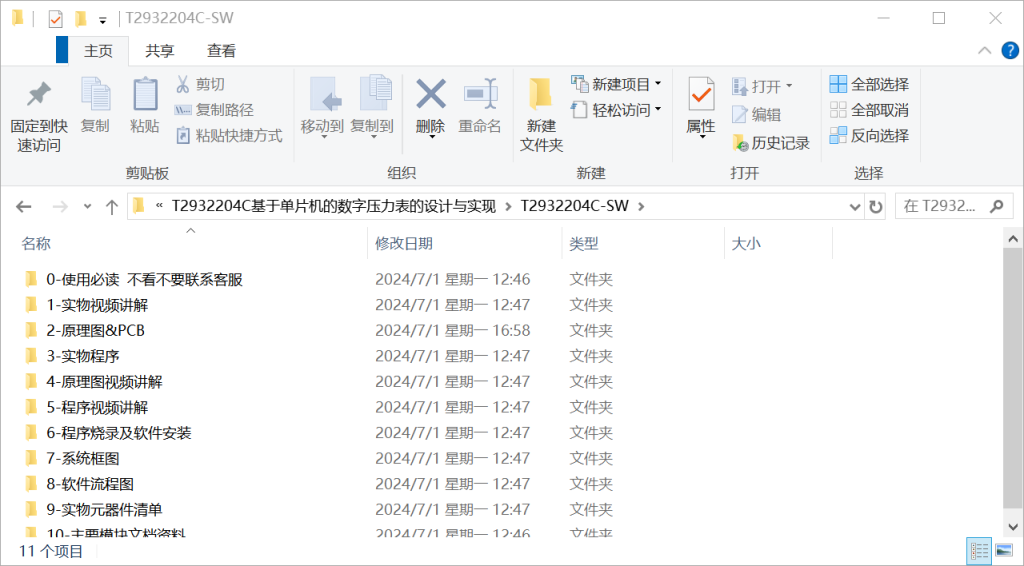Create a New folder (新建文件夹)
The height and width of the screenshot is (566, 1024).
[541, 114]
